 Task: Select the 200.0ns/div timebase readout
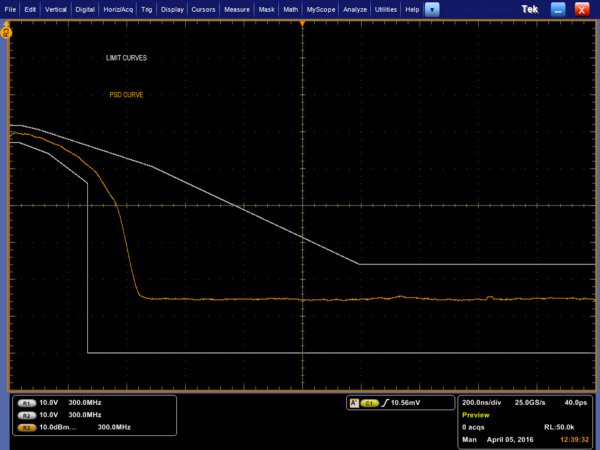(x=481, y=403)
